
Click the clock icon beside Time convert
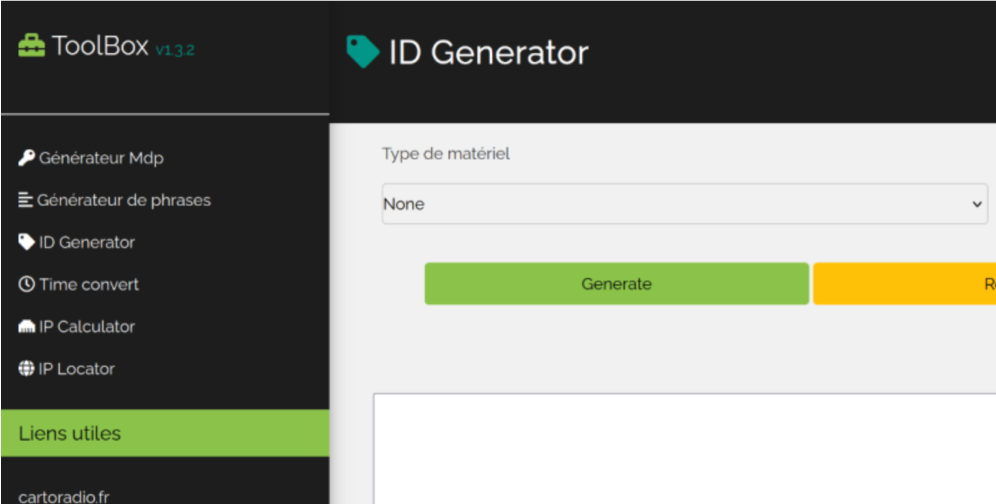27,285
